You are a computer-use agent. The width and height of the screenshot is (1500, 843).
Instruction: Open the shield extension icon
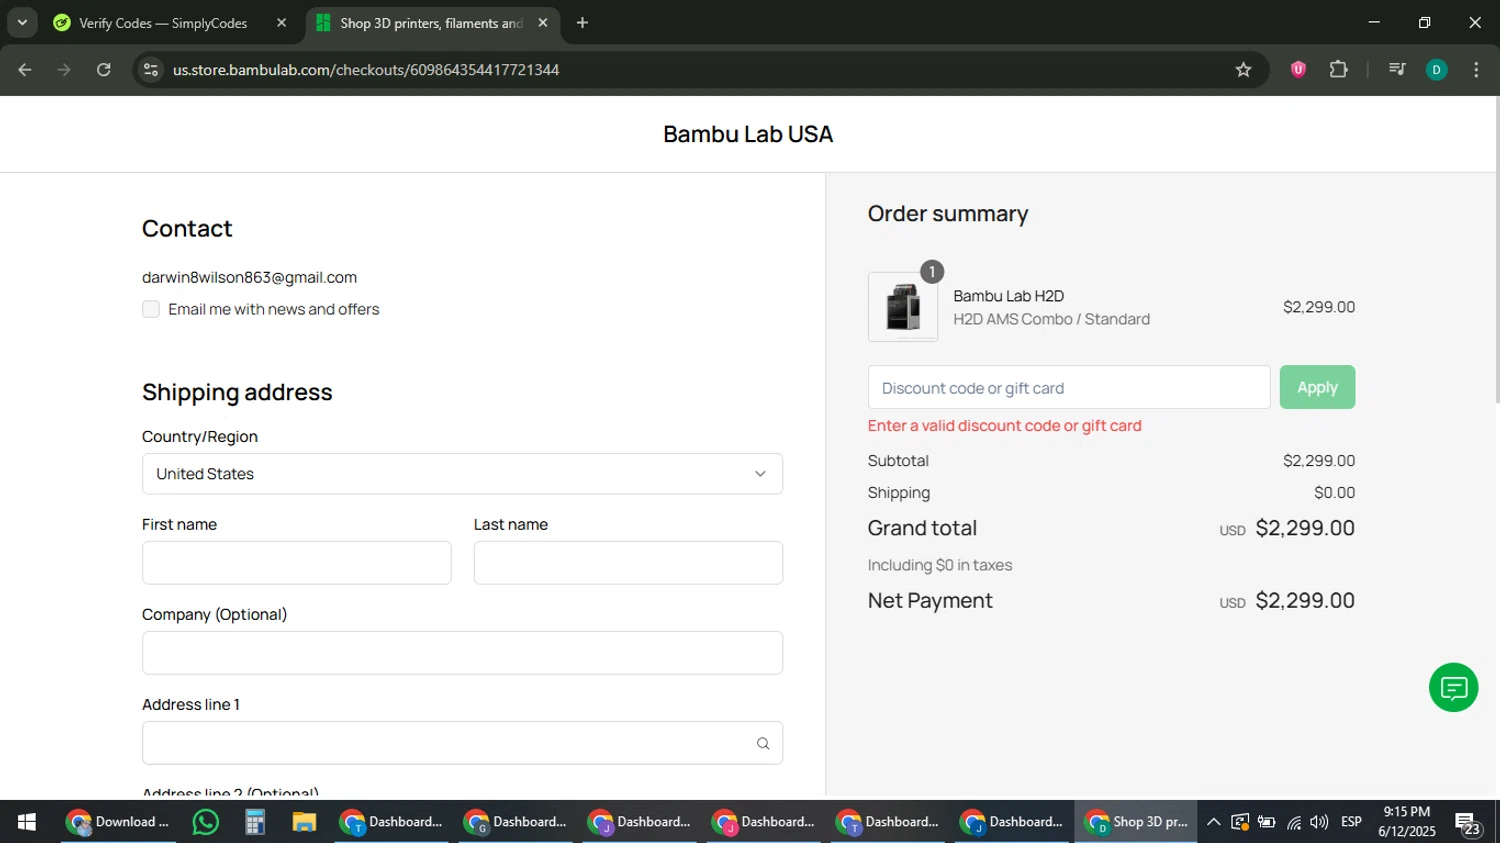coord(1298,70)
